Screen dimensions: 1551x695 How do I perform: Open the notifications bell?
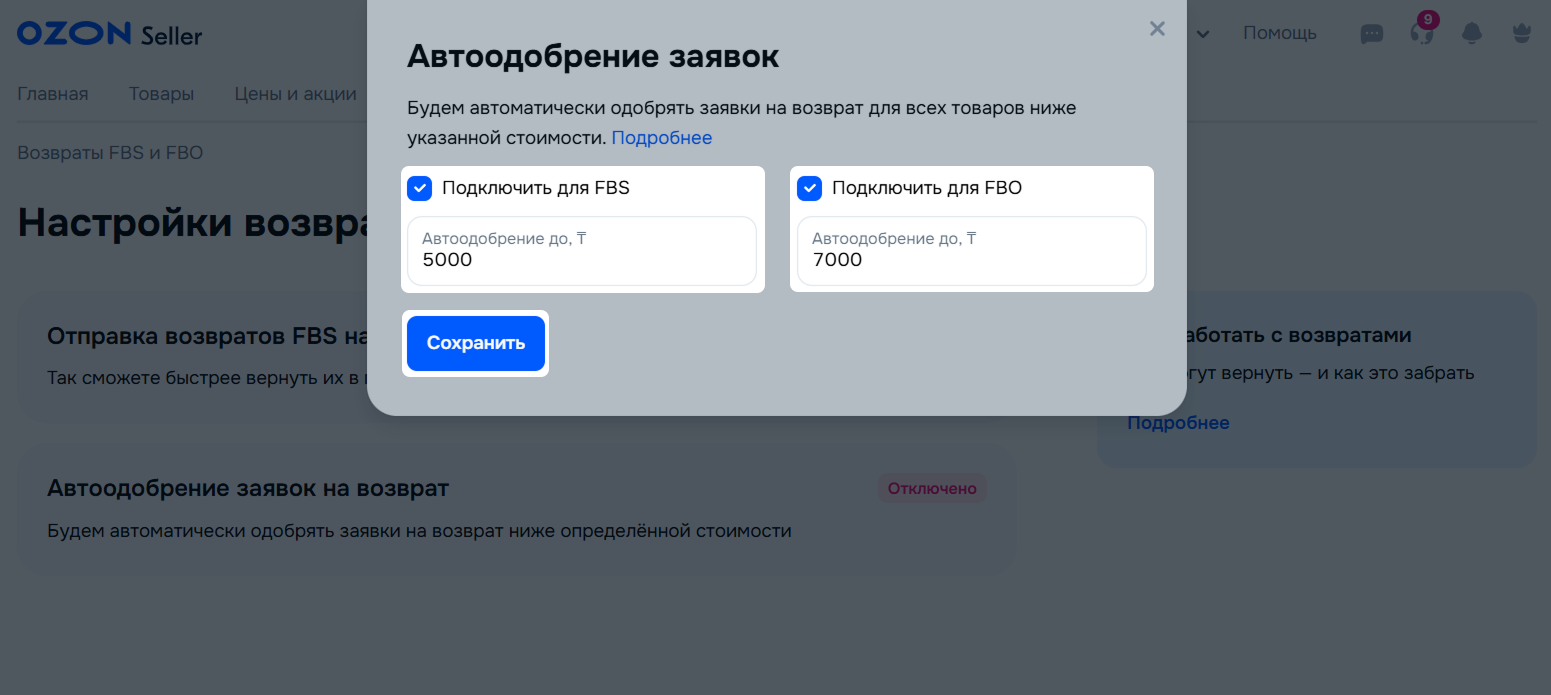coord(1472,34)
